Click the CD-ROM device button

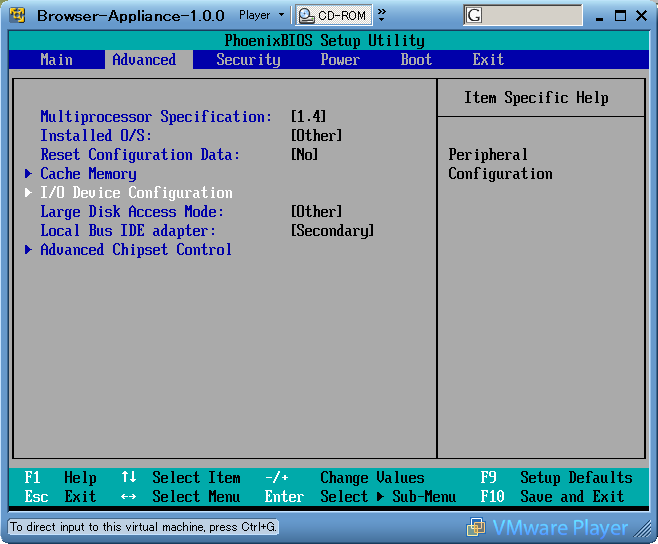(333, 16)
